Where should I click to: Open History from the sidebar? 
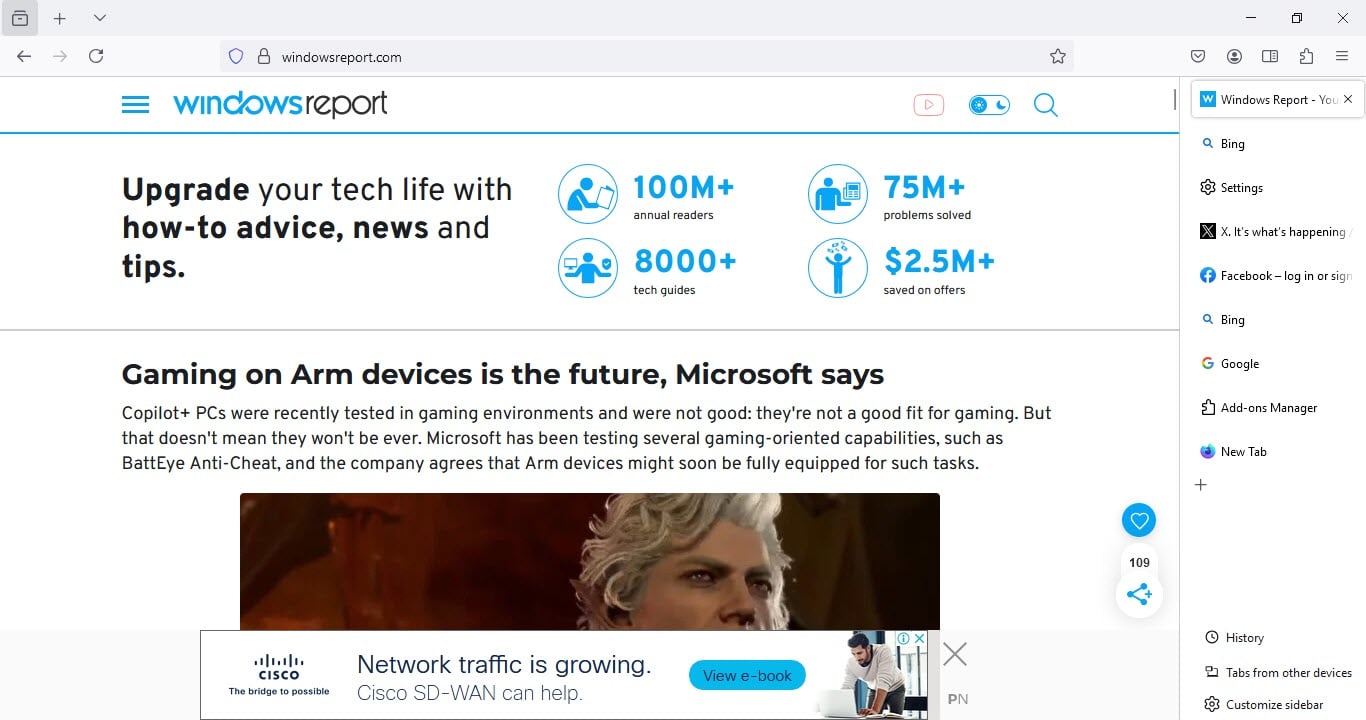pos(1235,638)
